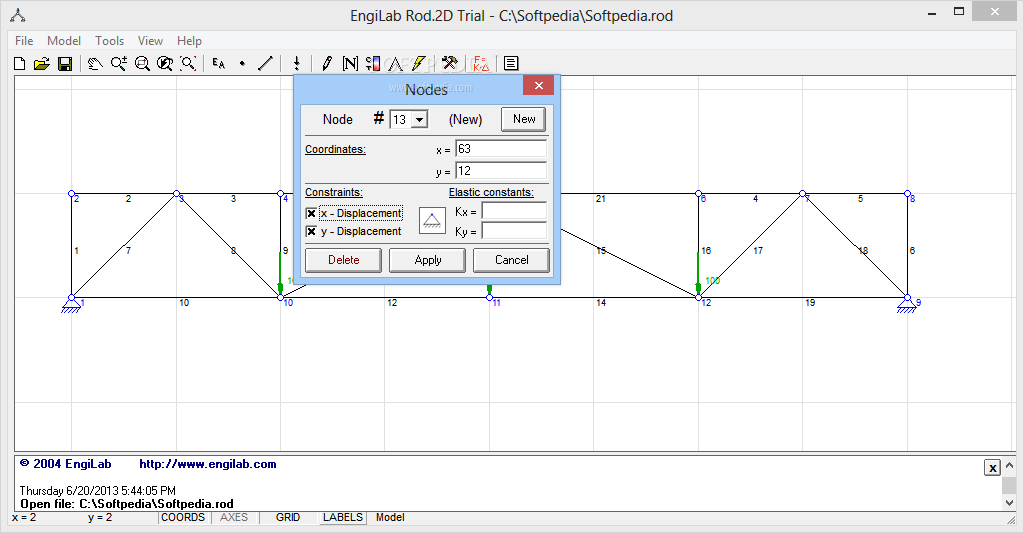The width and height of the screenshot is (1024, 533).
Task: Click the log panel scroll down arrow
Action: coord(1009,502)
